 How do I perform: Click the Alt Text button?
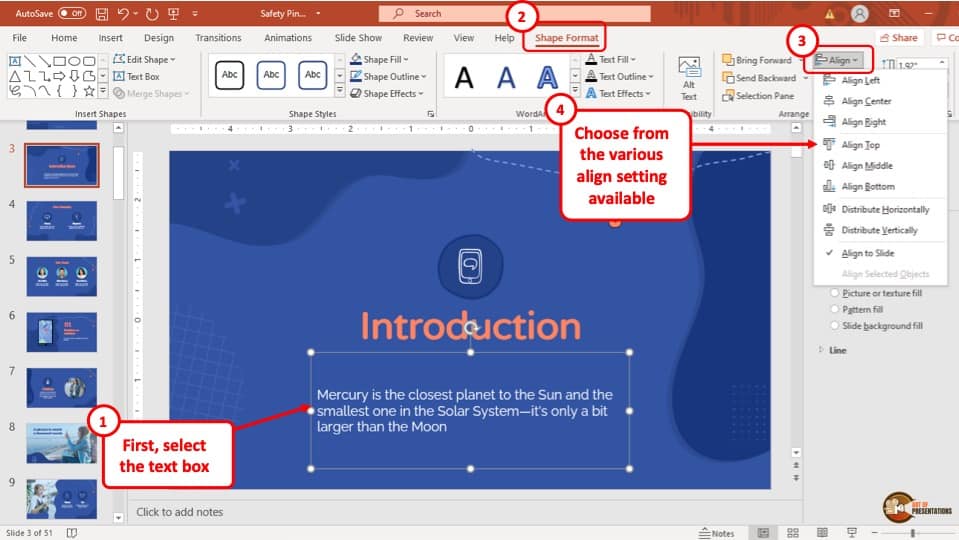(689, 78)
